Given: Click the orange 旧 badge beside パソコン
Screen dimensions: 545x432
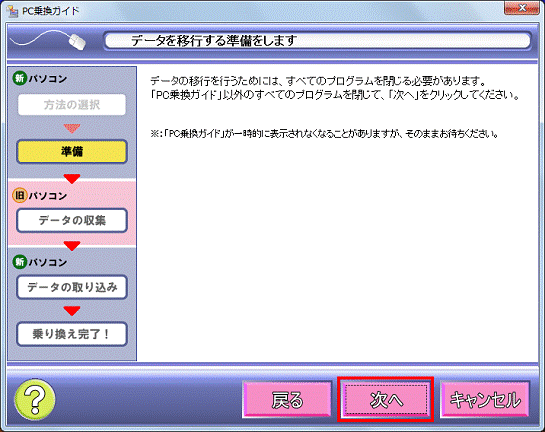Looking at the screenshot, I should click(x=19, y=195).
